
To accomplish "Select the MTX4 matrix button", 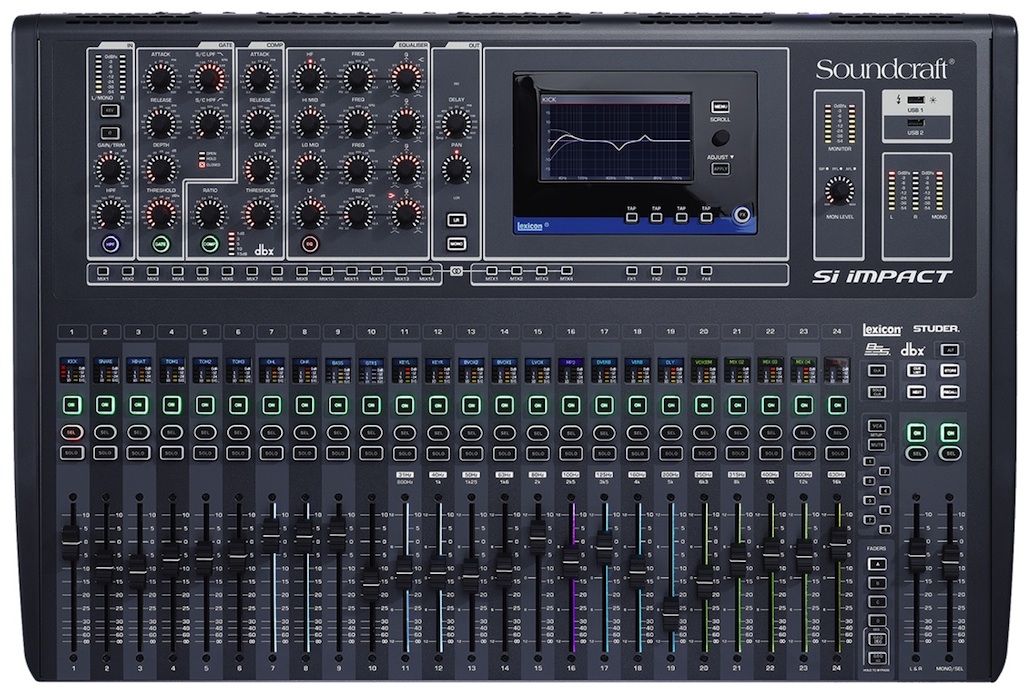I will tap(566, 271).
